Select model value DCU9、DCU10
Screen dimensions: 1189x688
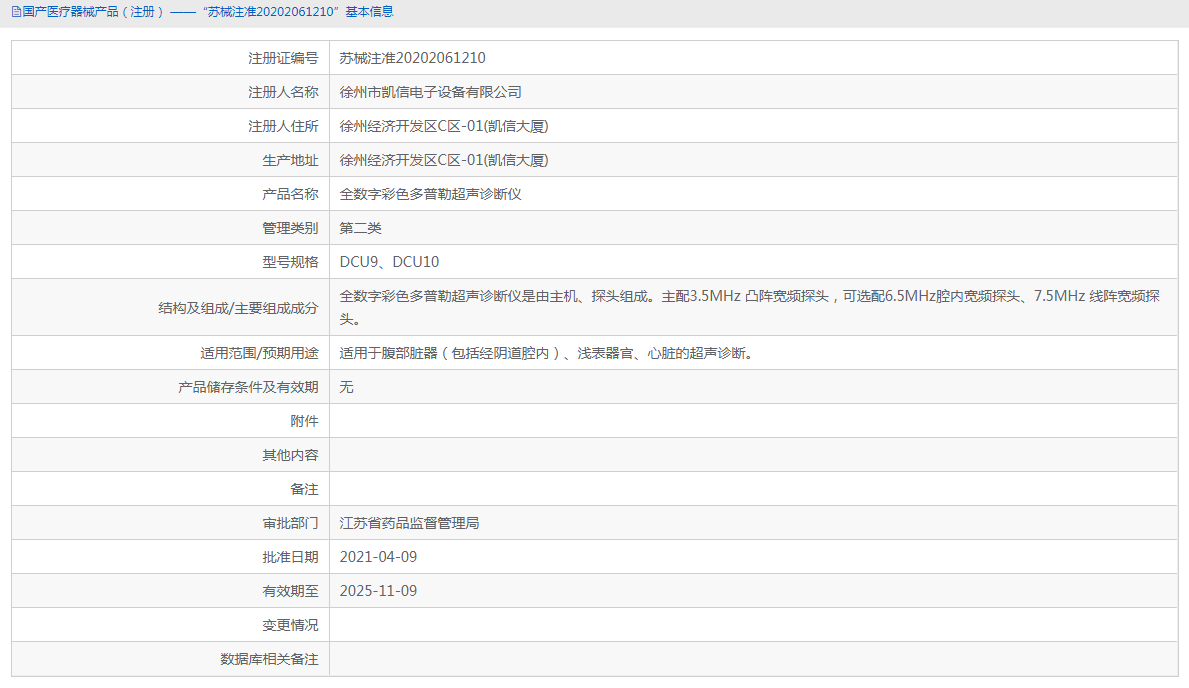389,262
